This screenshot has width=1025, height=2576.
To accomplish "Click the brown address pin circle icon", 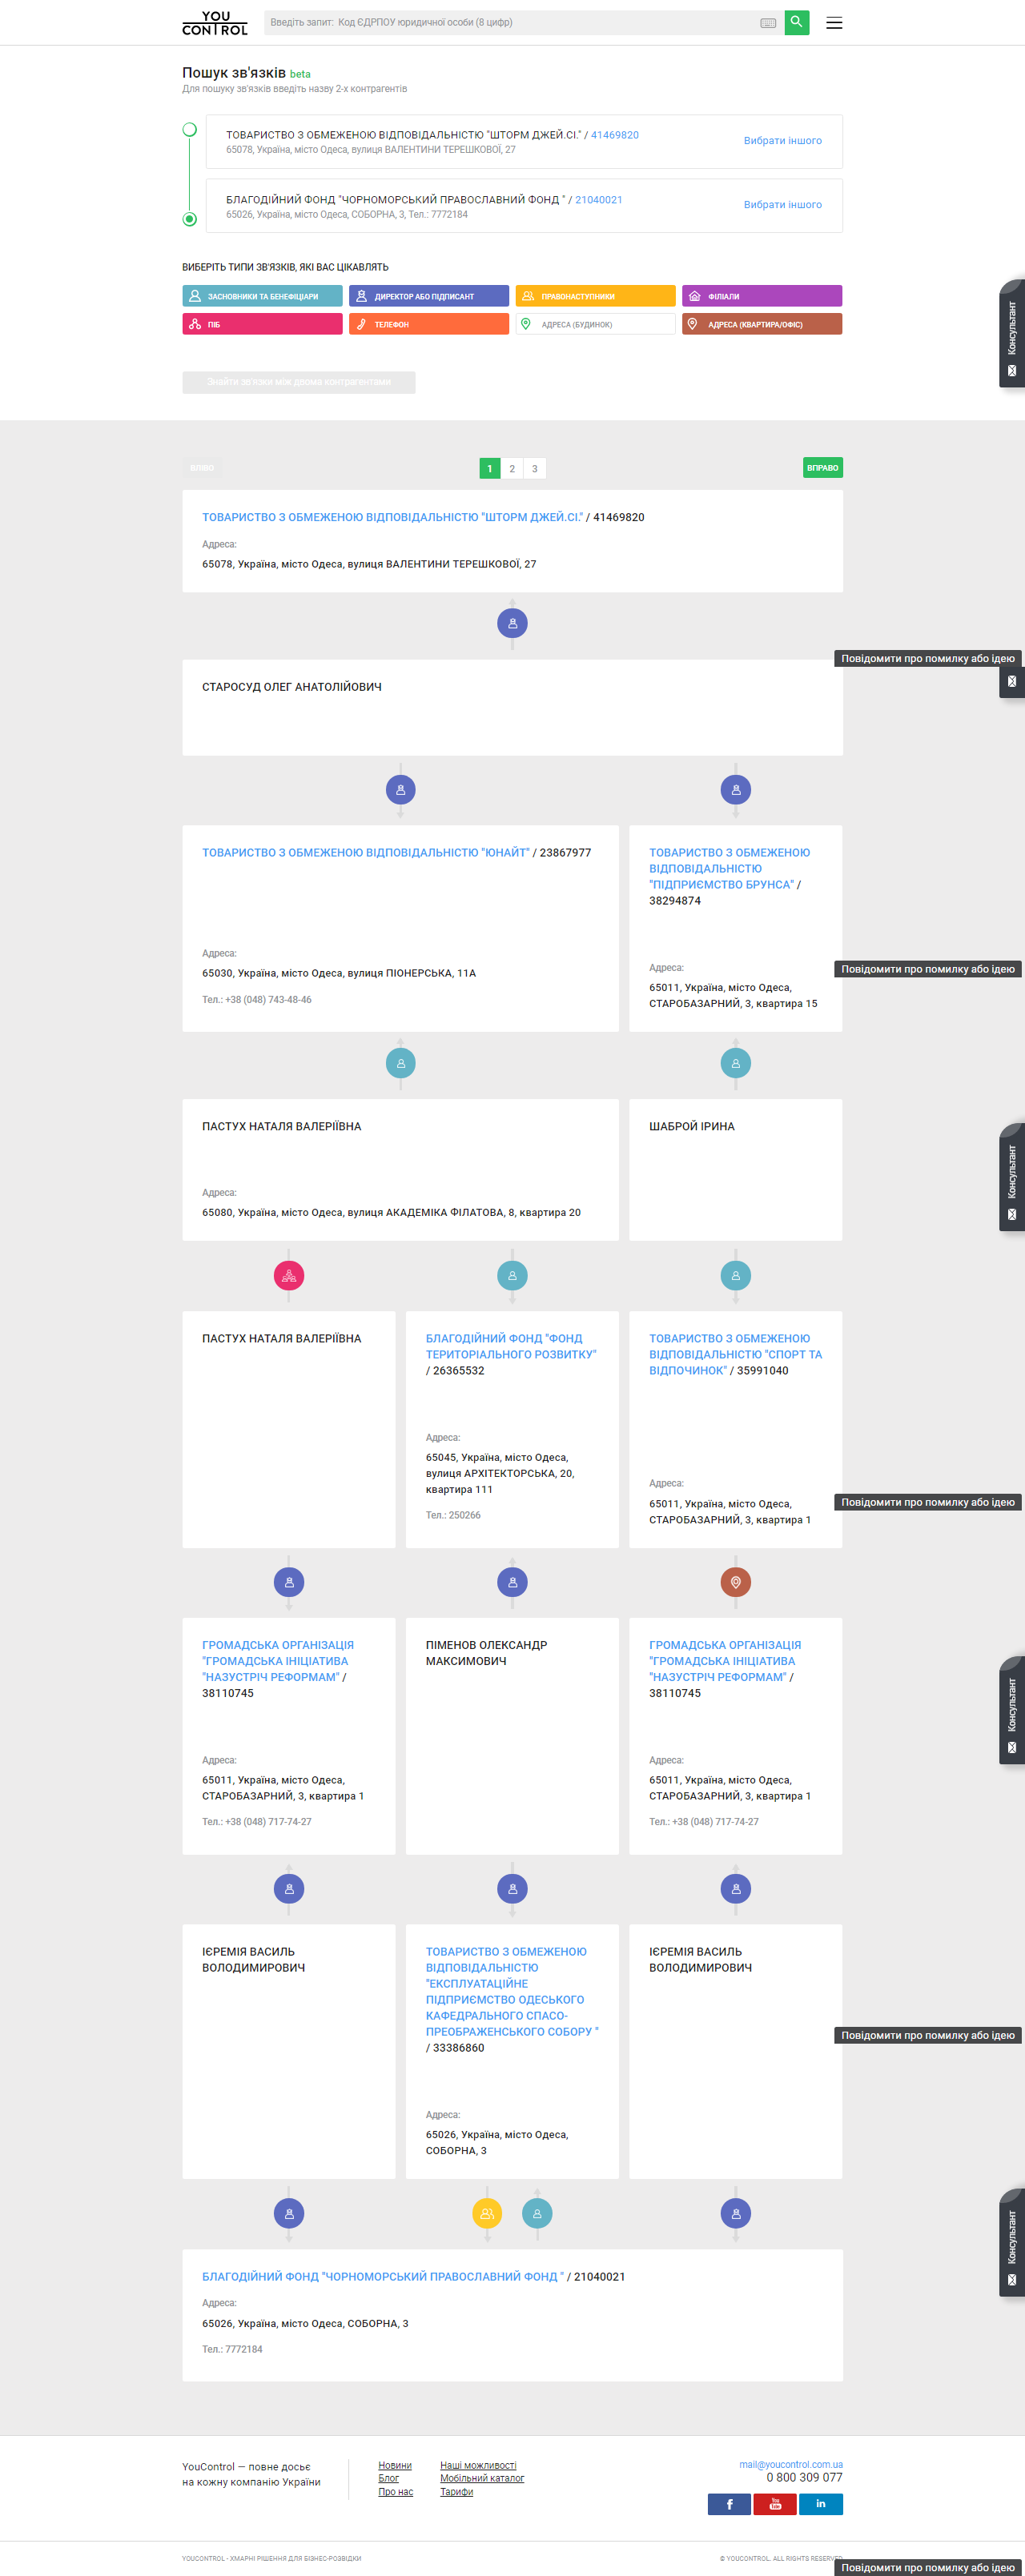I will 736,1582.
